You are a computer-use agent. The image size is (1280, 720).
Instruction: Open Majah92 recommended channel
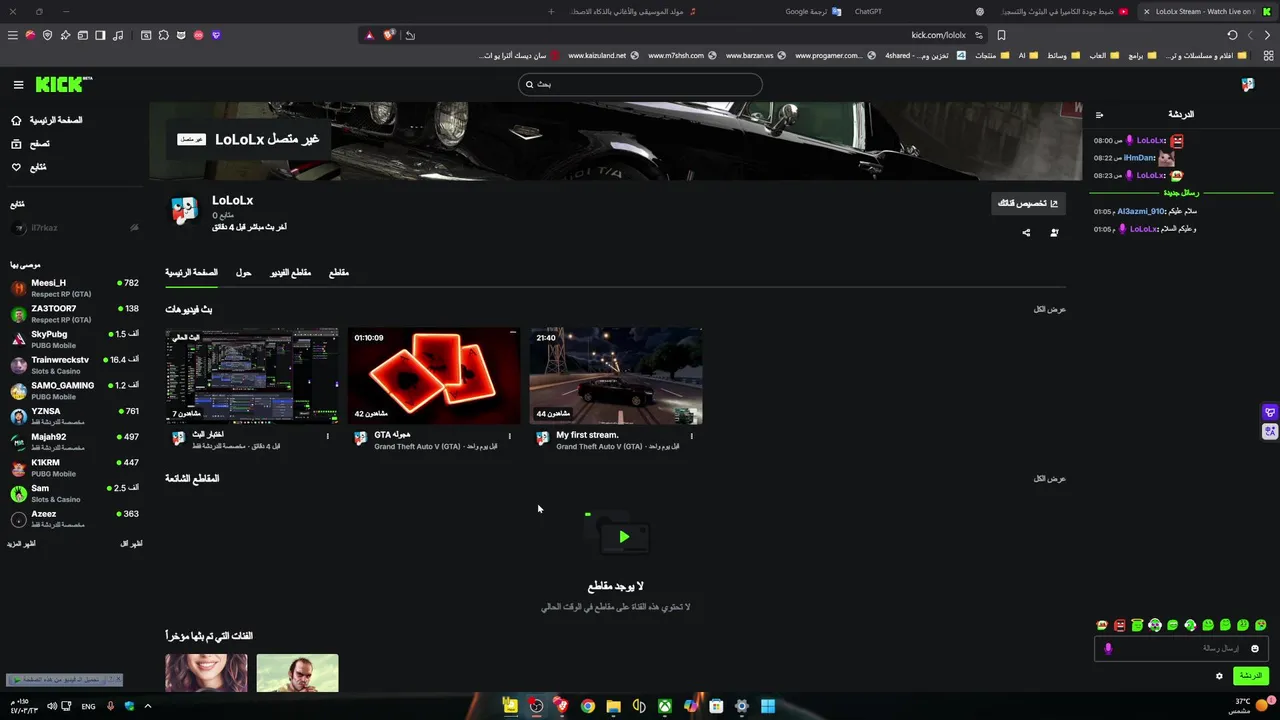[x=74, y=442]
